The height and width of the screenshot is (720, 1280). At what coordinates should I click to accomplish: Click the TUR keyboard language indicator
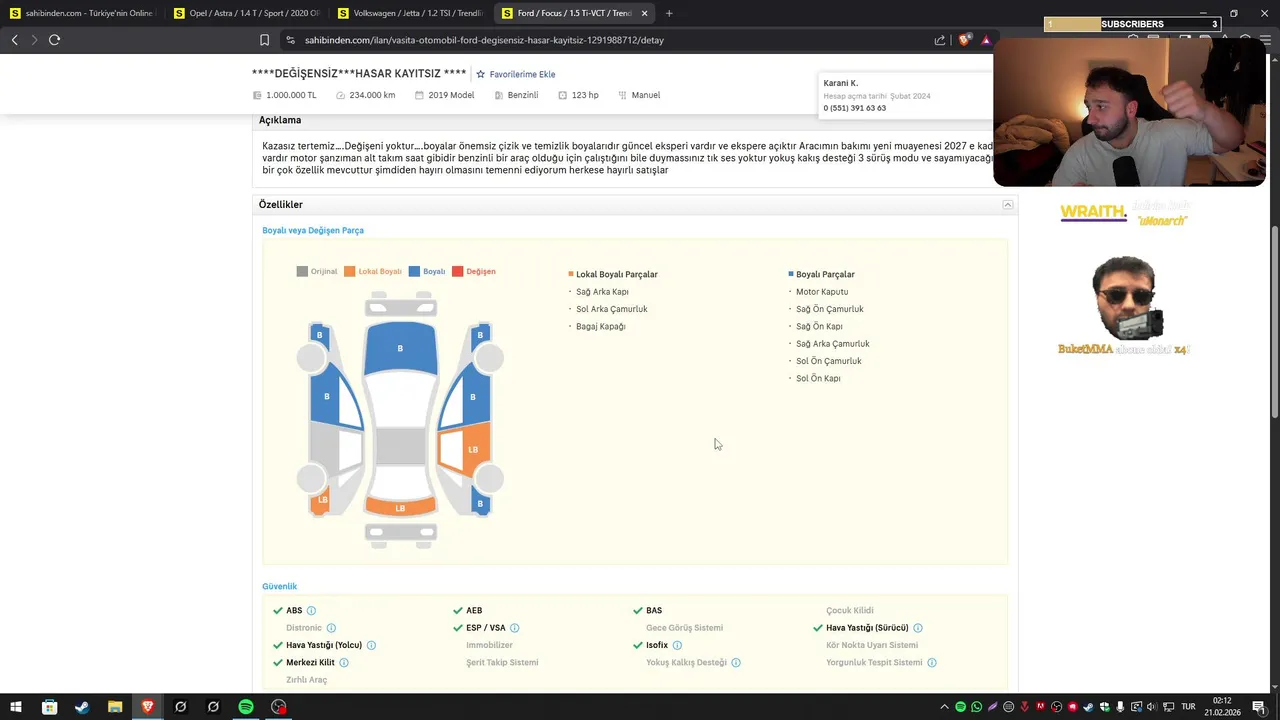point(1188,707)
